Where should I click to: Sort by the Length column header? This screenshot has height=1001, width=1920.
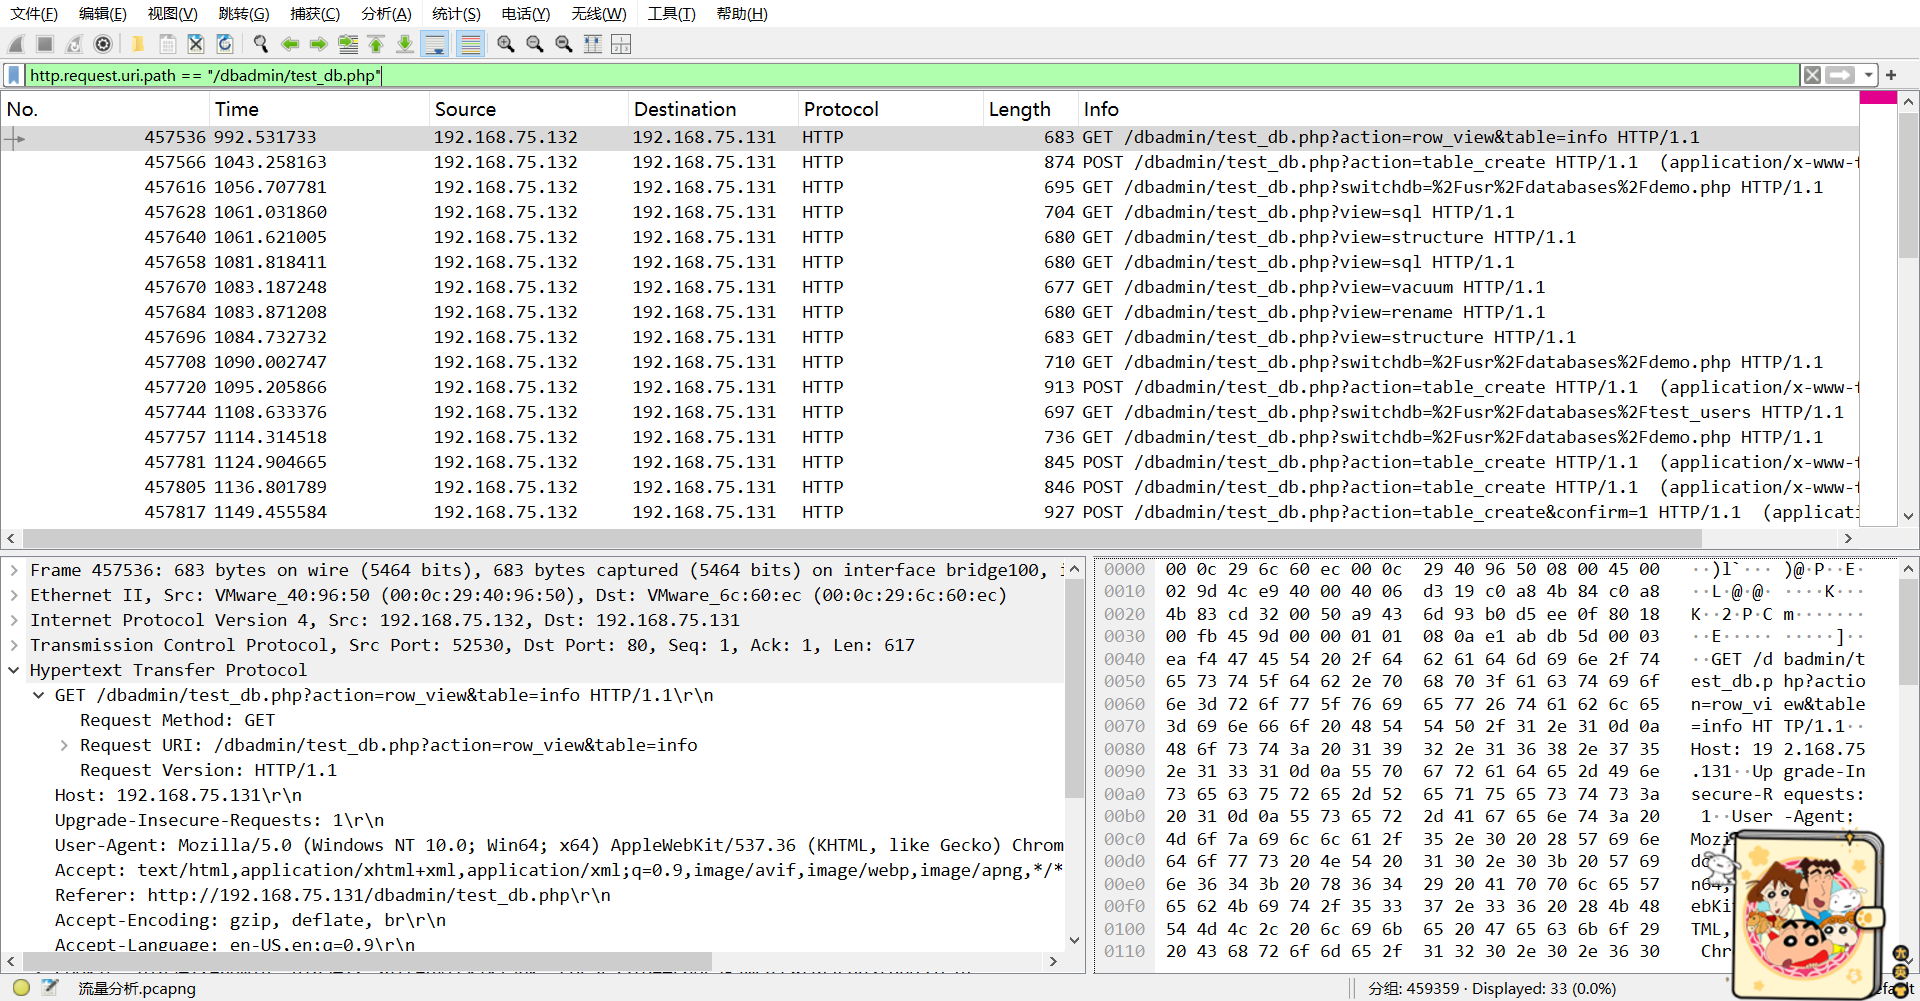[x=1030, y=109]
